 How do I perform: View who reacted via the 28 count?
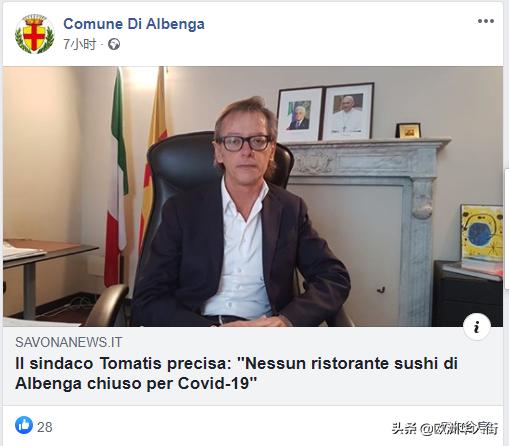tap(45, 427)
